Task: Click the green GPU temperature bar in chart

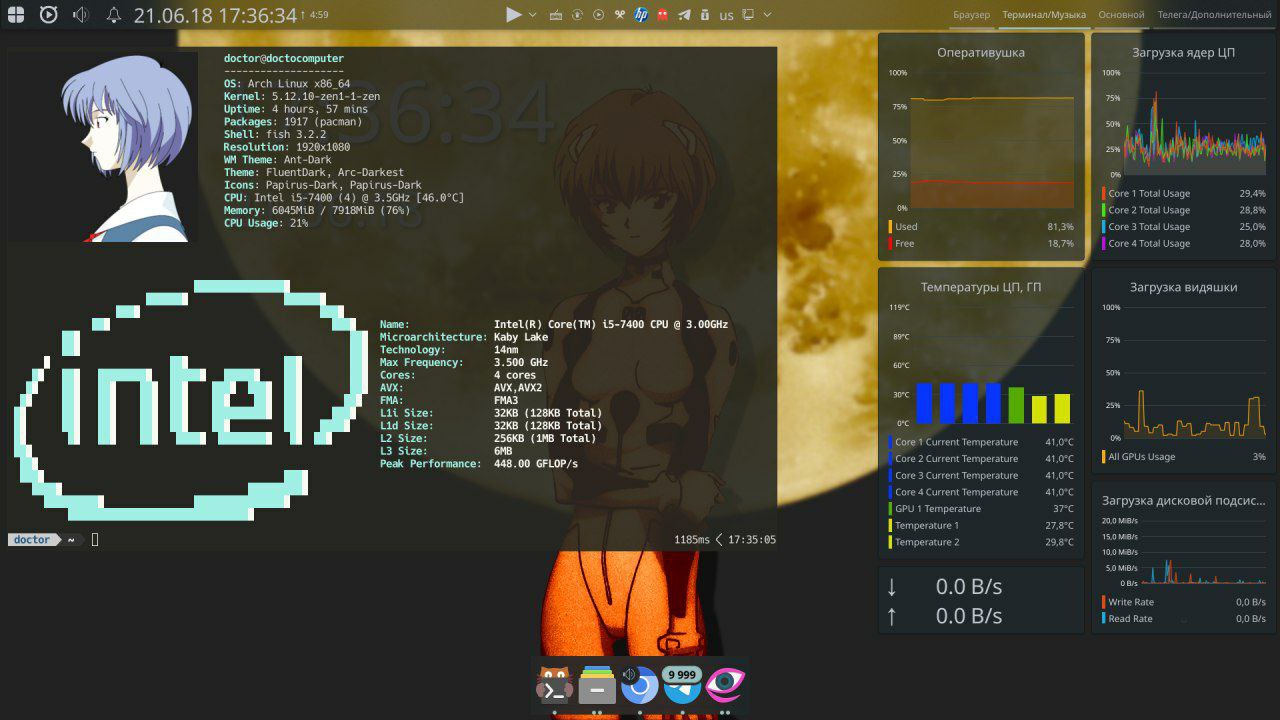Action: 1016,405
